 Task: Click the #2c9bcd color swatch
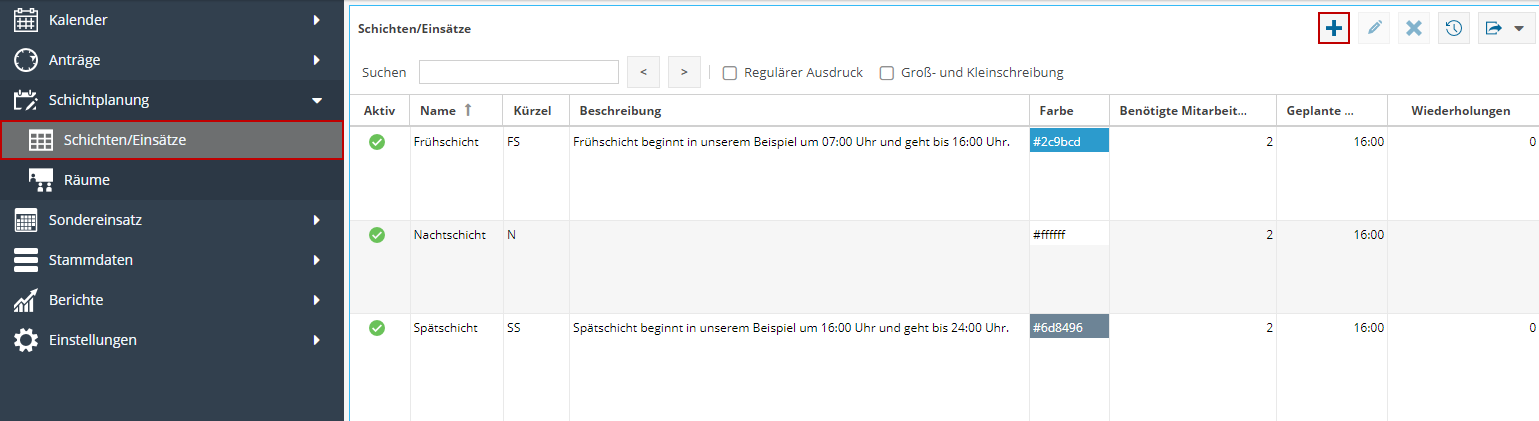pyautogui.click(x=1069, y=142)
